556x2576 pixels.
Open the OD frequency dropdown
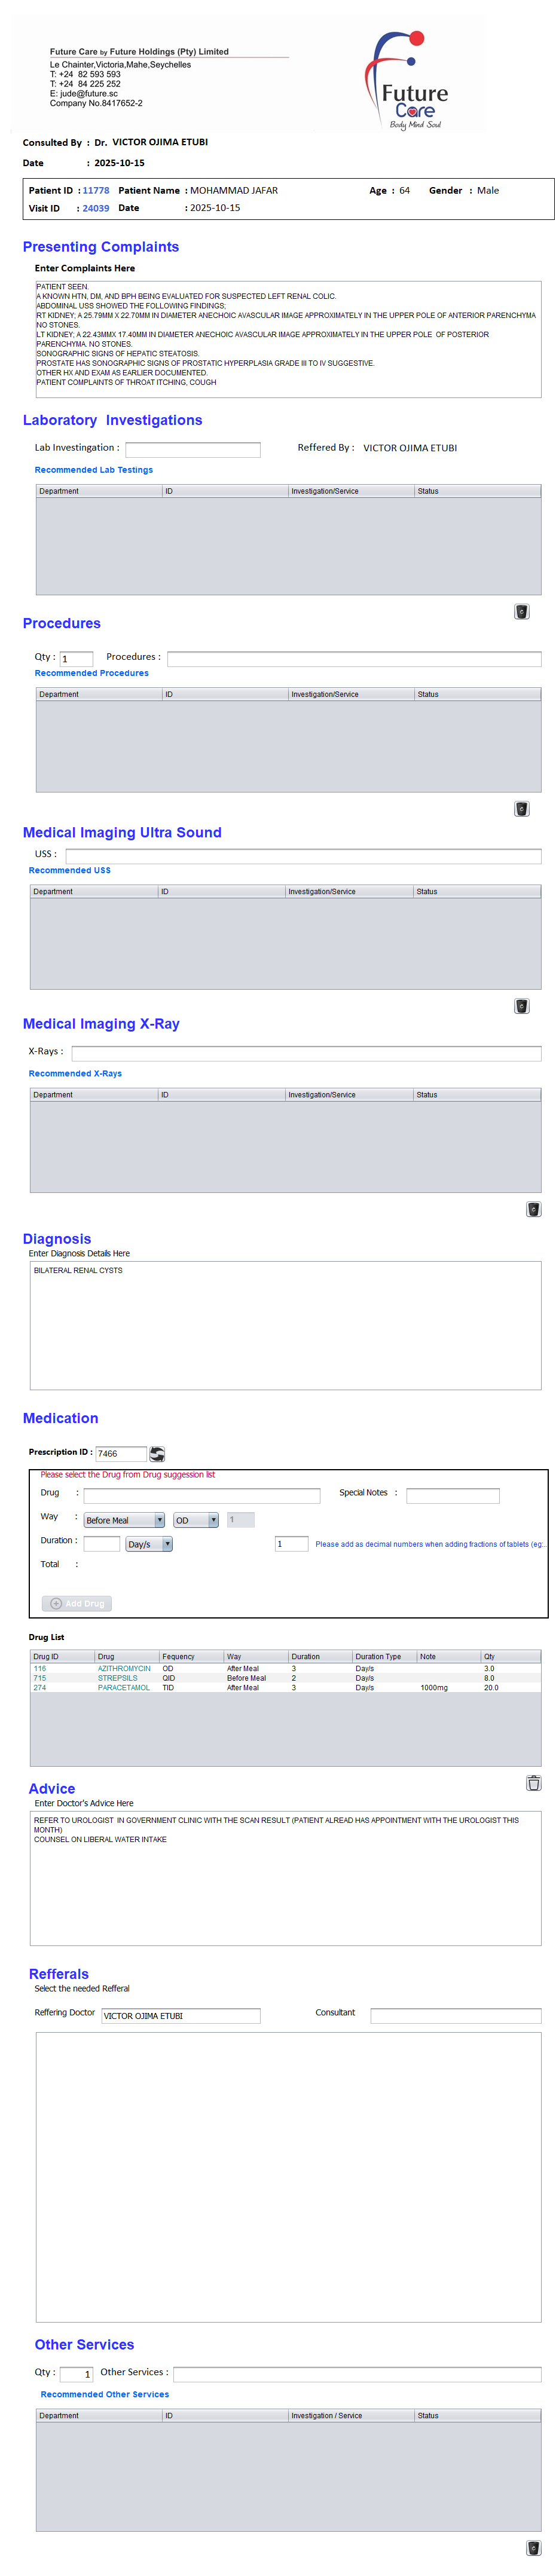196,1520
